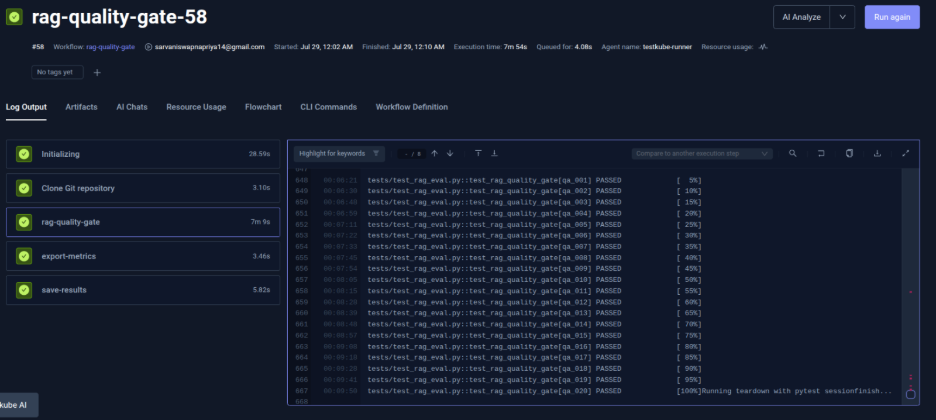936x420 pixels.
Task: Open the rag-quality-gate workflow link
Action: tap(110, 47)
